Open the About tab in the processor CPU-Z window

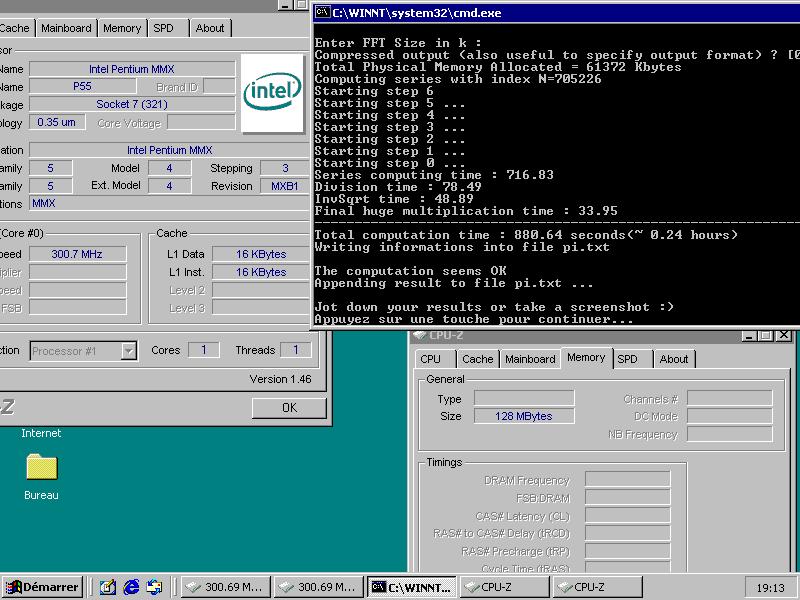click(x=210, y=28)
